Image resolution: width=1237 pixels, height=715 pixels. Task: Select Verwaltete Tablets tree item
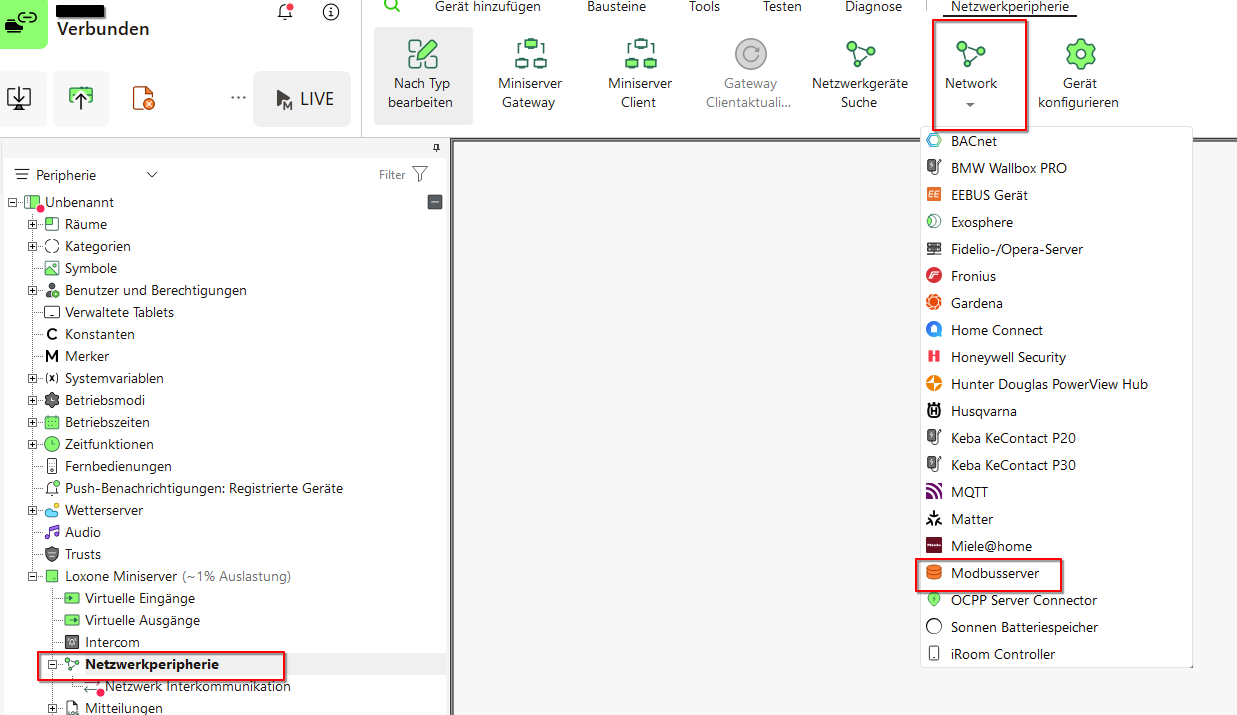pos(119,312)
